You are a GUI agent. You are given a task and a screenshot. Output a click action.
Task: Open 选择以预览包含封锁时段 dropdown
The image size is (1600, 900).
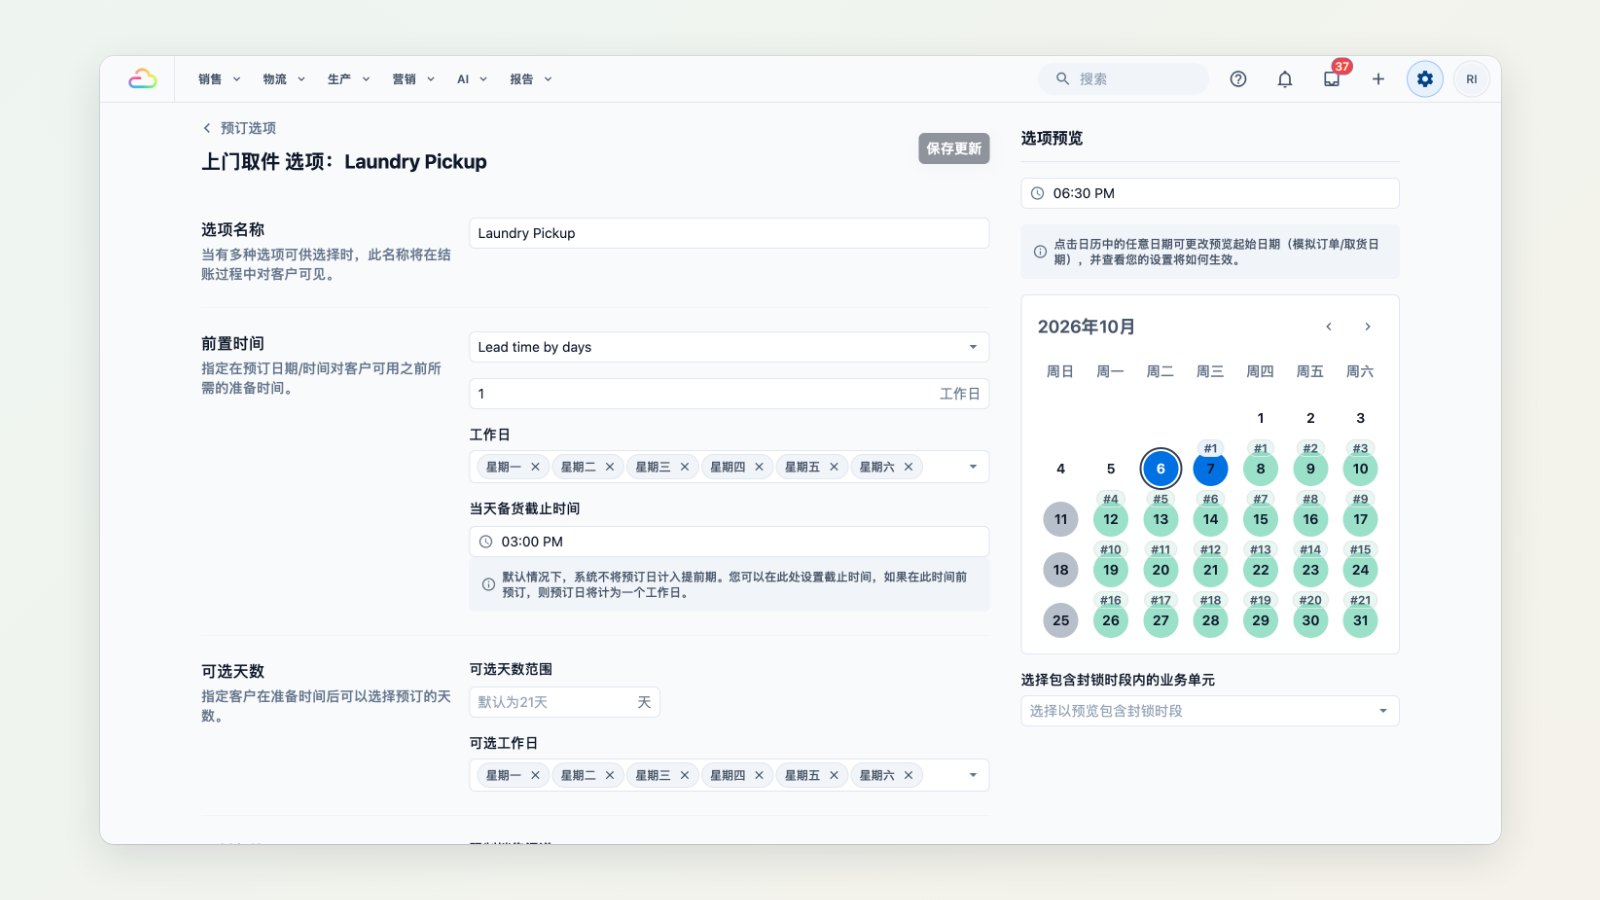coord(1210,711)
